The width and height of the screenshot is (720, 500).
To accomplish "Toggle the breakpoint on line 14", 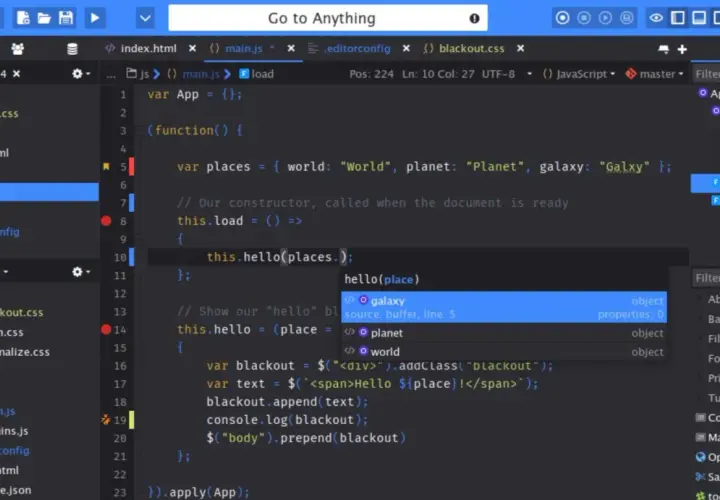I will pos(106,329).
